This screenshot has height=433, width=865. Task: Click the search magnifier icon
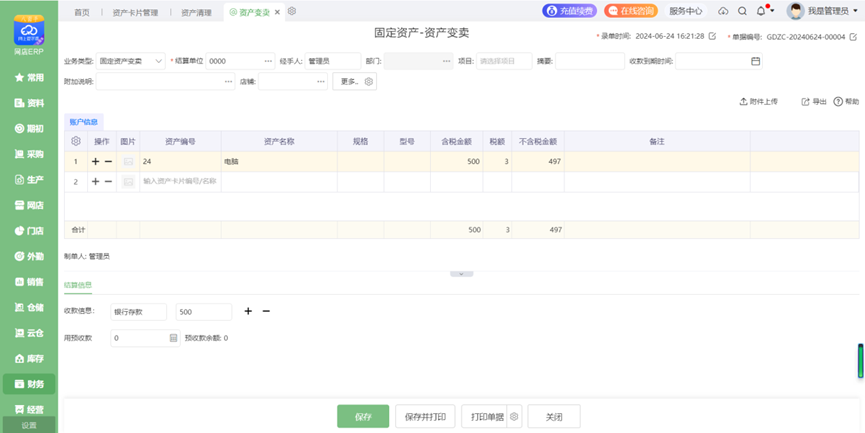[742, 11]
